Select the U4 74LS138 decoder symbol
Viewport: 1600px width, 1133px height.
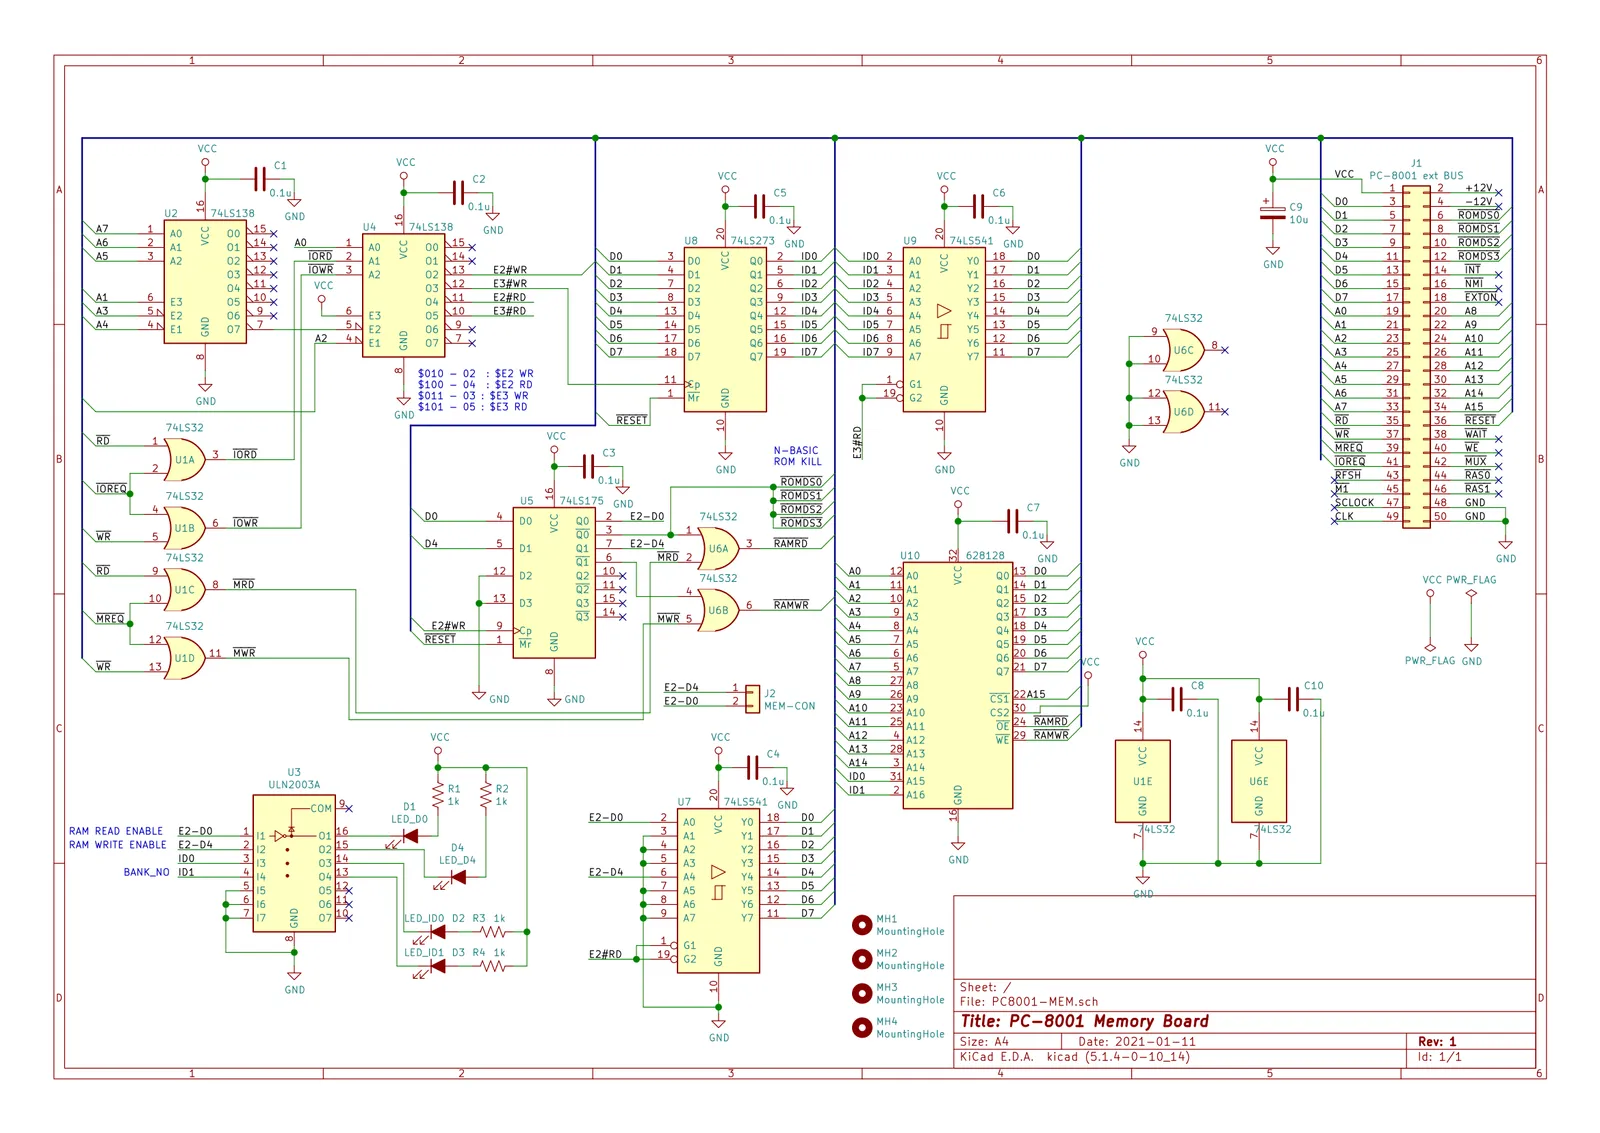click(x=403, y=295)
